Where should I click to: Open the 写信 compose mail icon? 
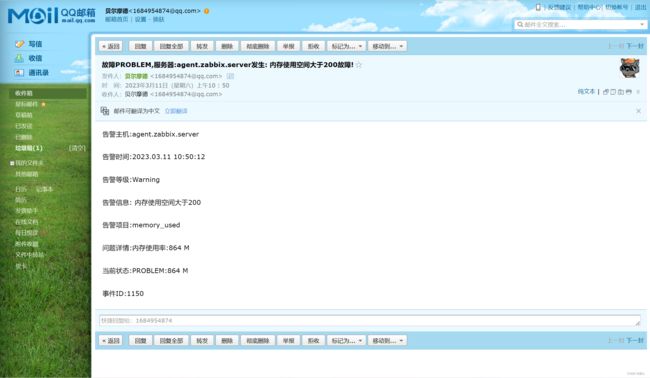click(x=19, y=44)
